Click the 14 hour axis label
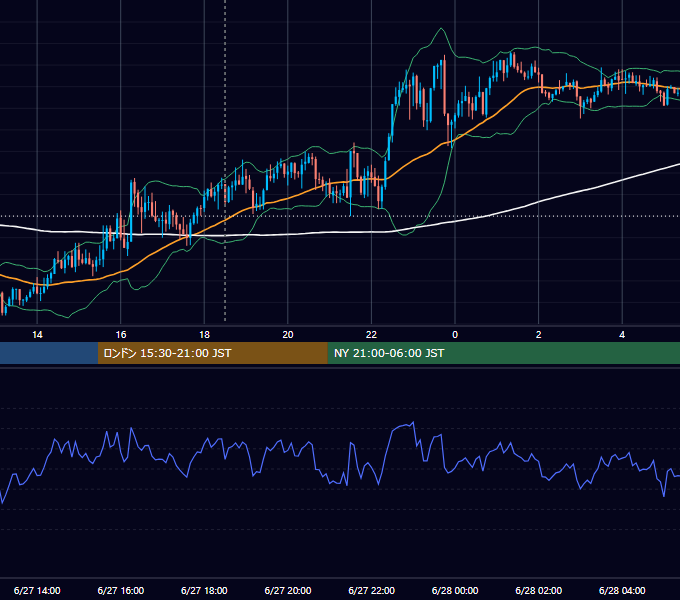680x600 pixels. 37,335
